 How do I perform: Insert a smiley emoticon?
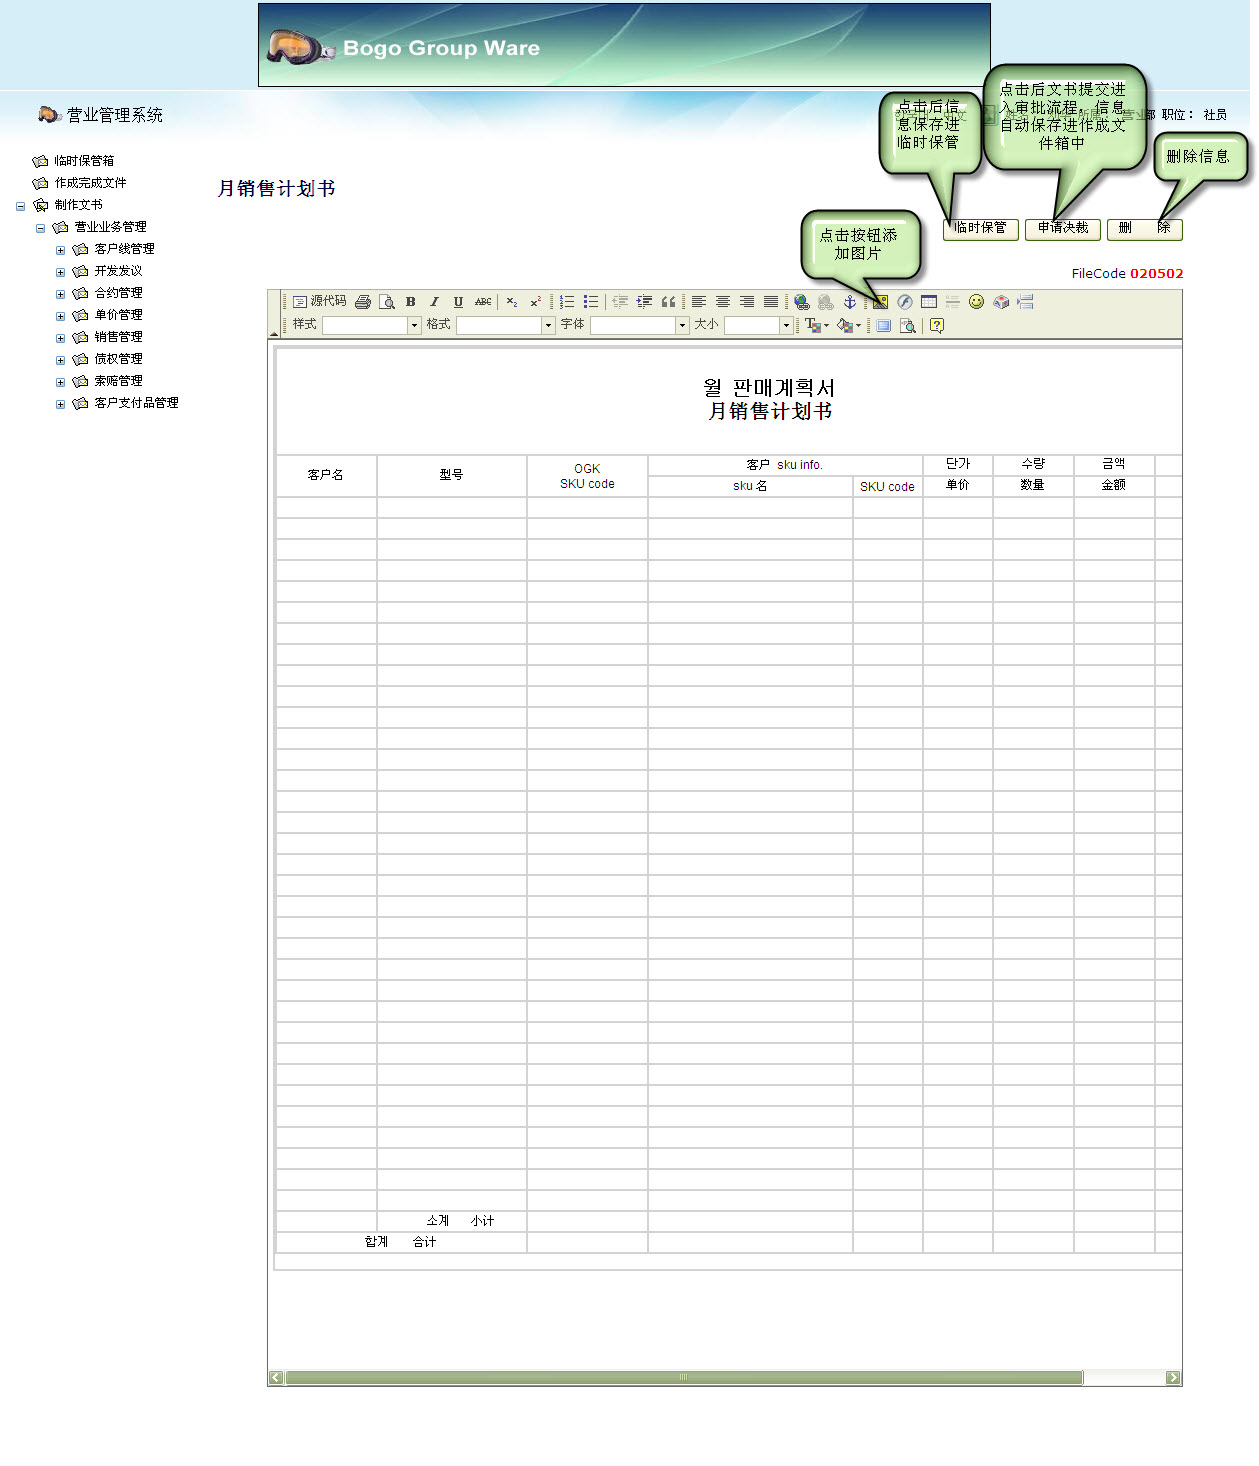977,302
